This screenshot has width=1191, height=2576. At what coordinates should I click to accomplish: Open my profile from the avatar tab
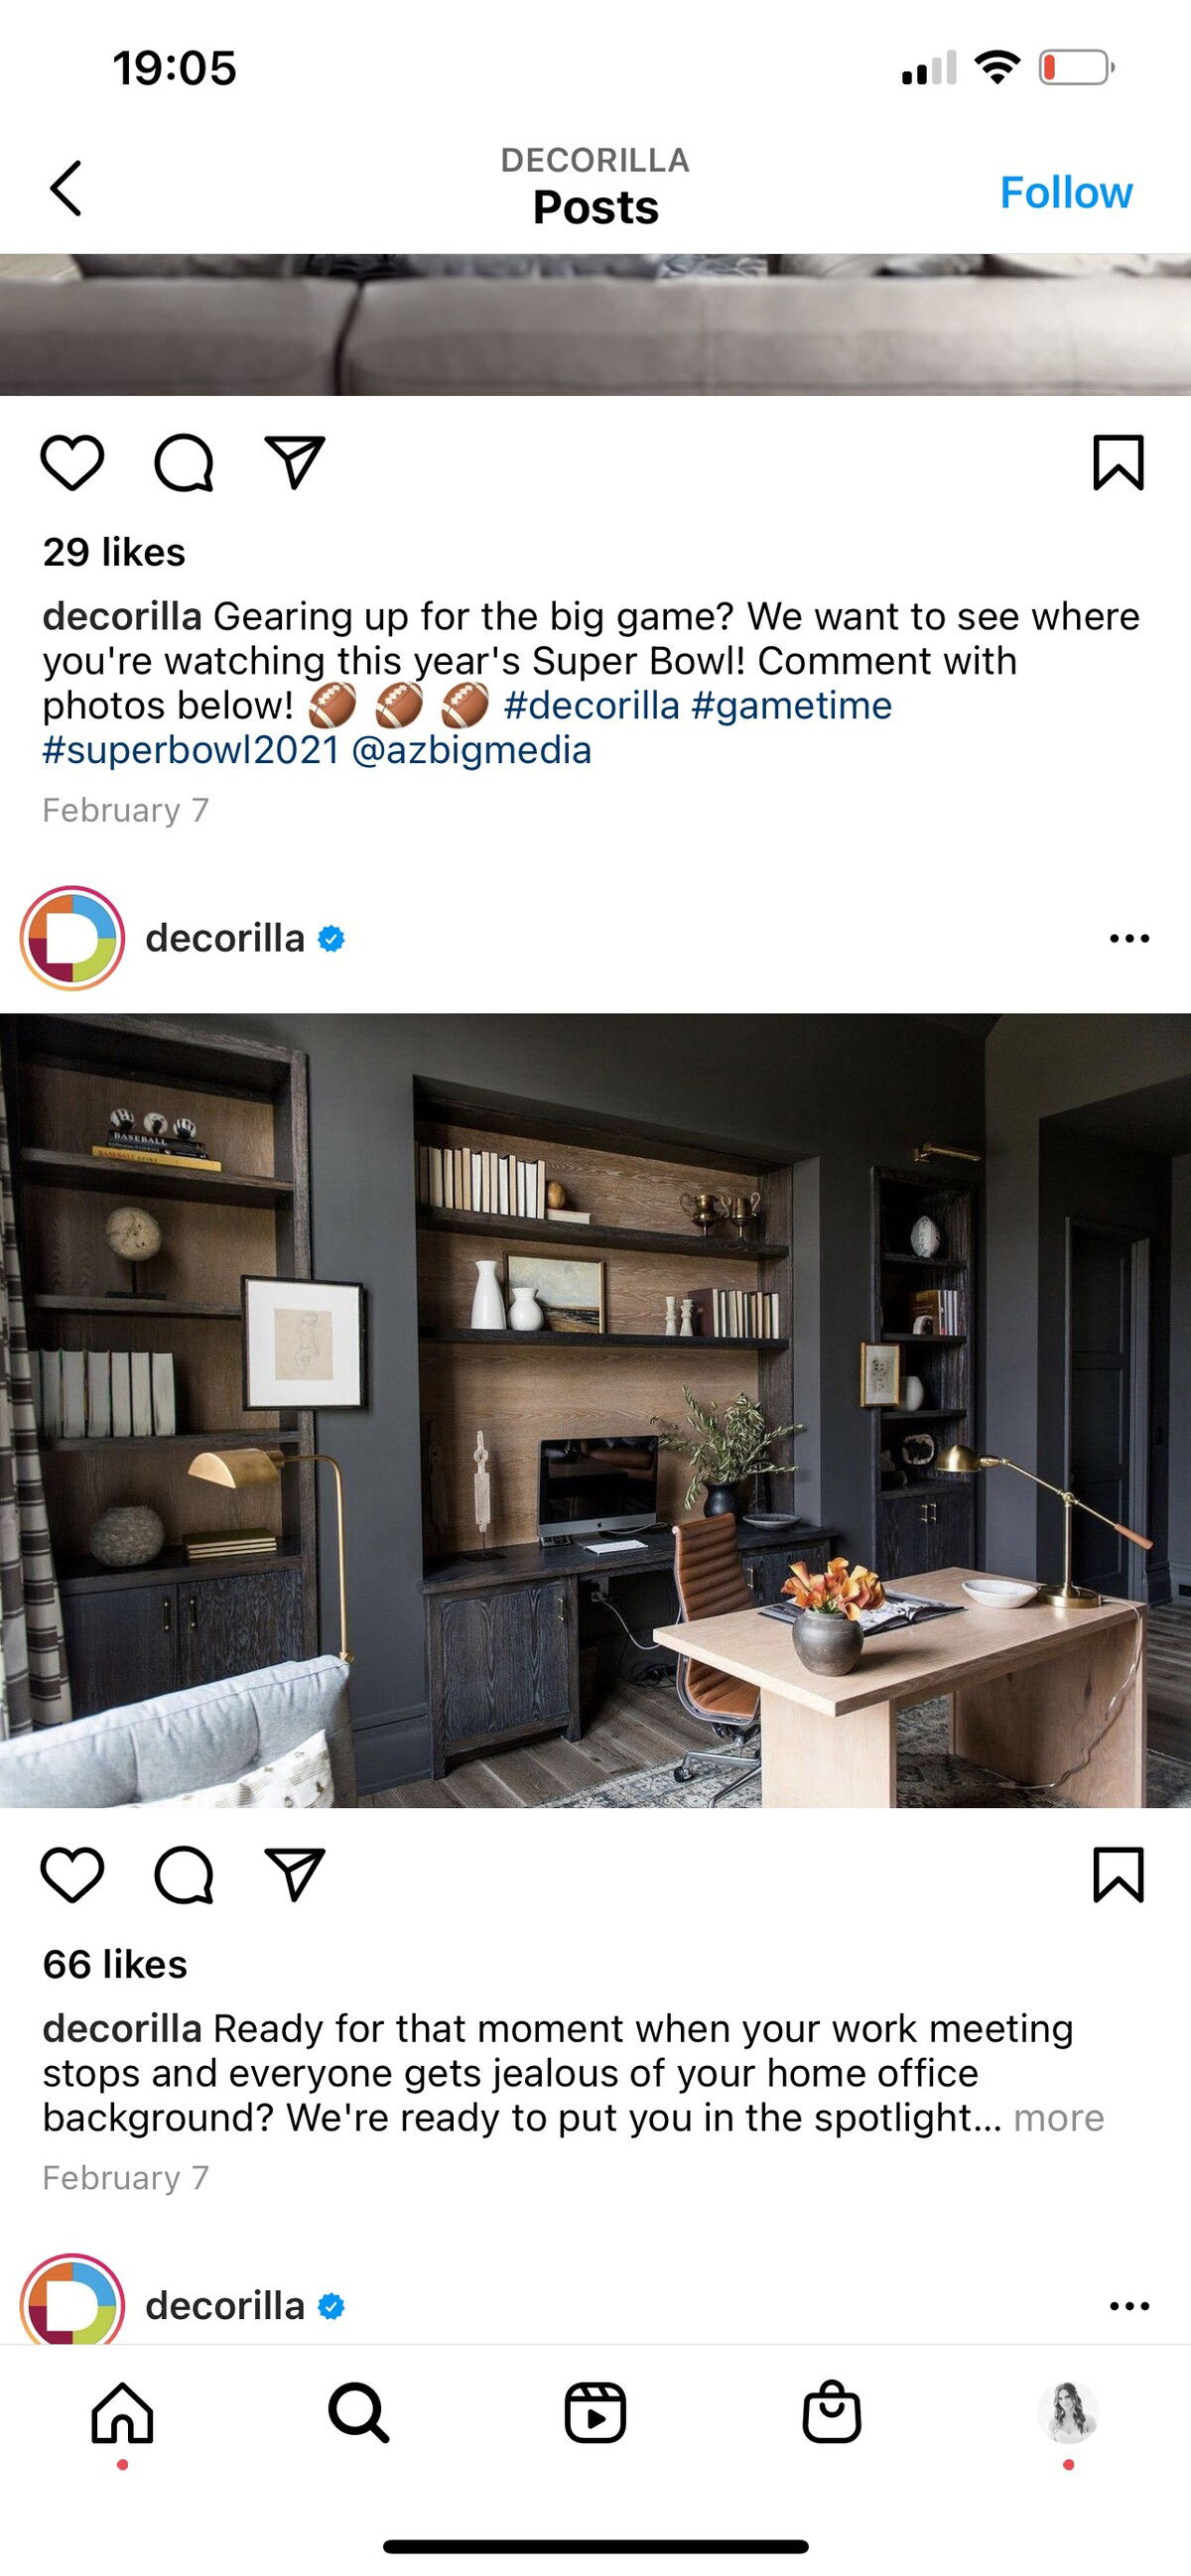pos(1068,2412)
